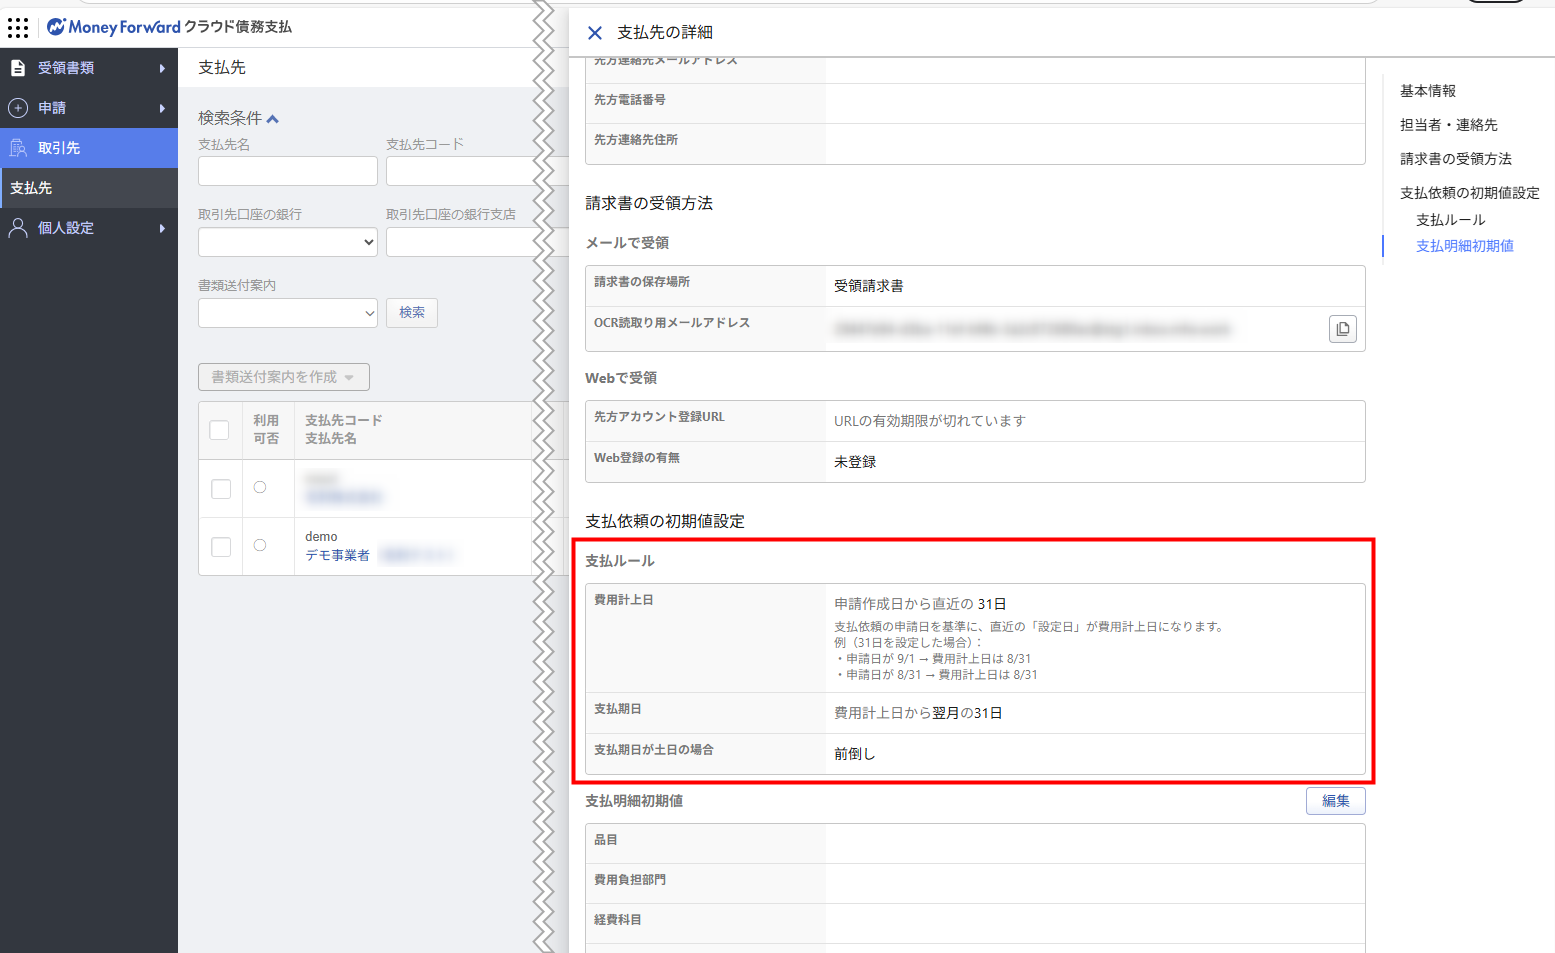Open the apps grid launcher icon
The height and width of the screenshot is (953, 1555).
18,27
